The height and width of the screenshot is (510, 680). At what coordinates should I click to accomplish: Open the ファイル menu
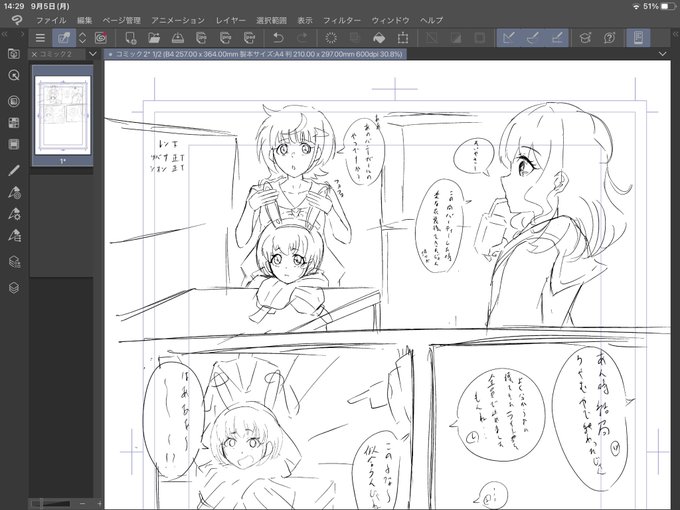click(x=51, y=20)
